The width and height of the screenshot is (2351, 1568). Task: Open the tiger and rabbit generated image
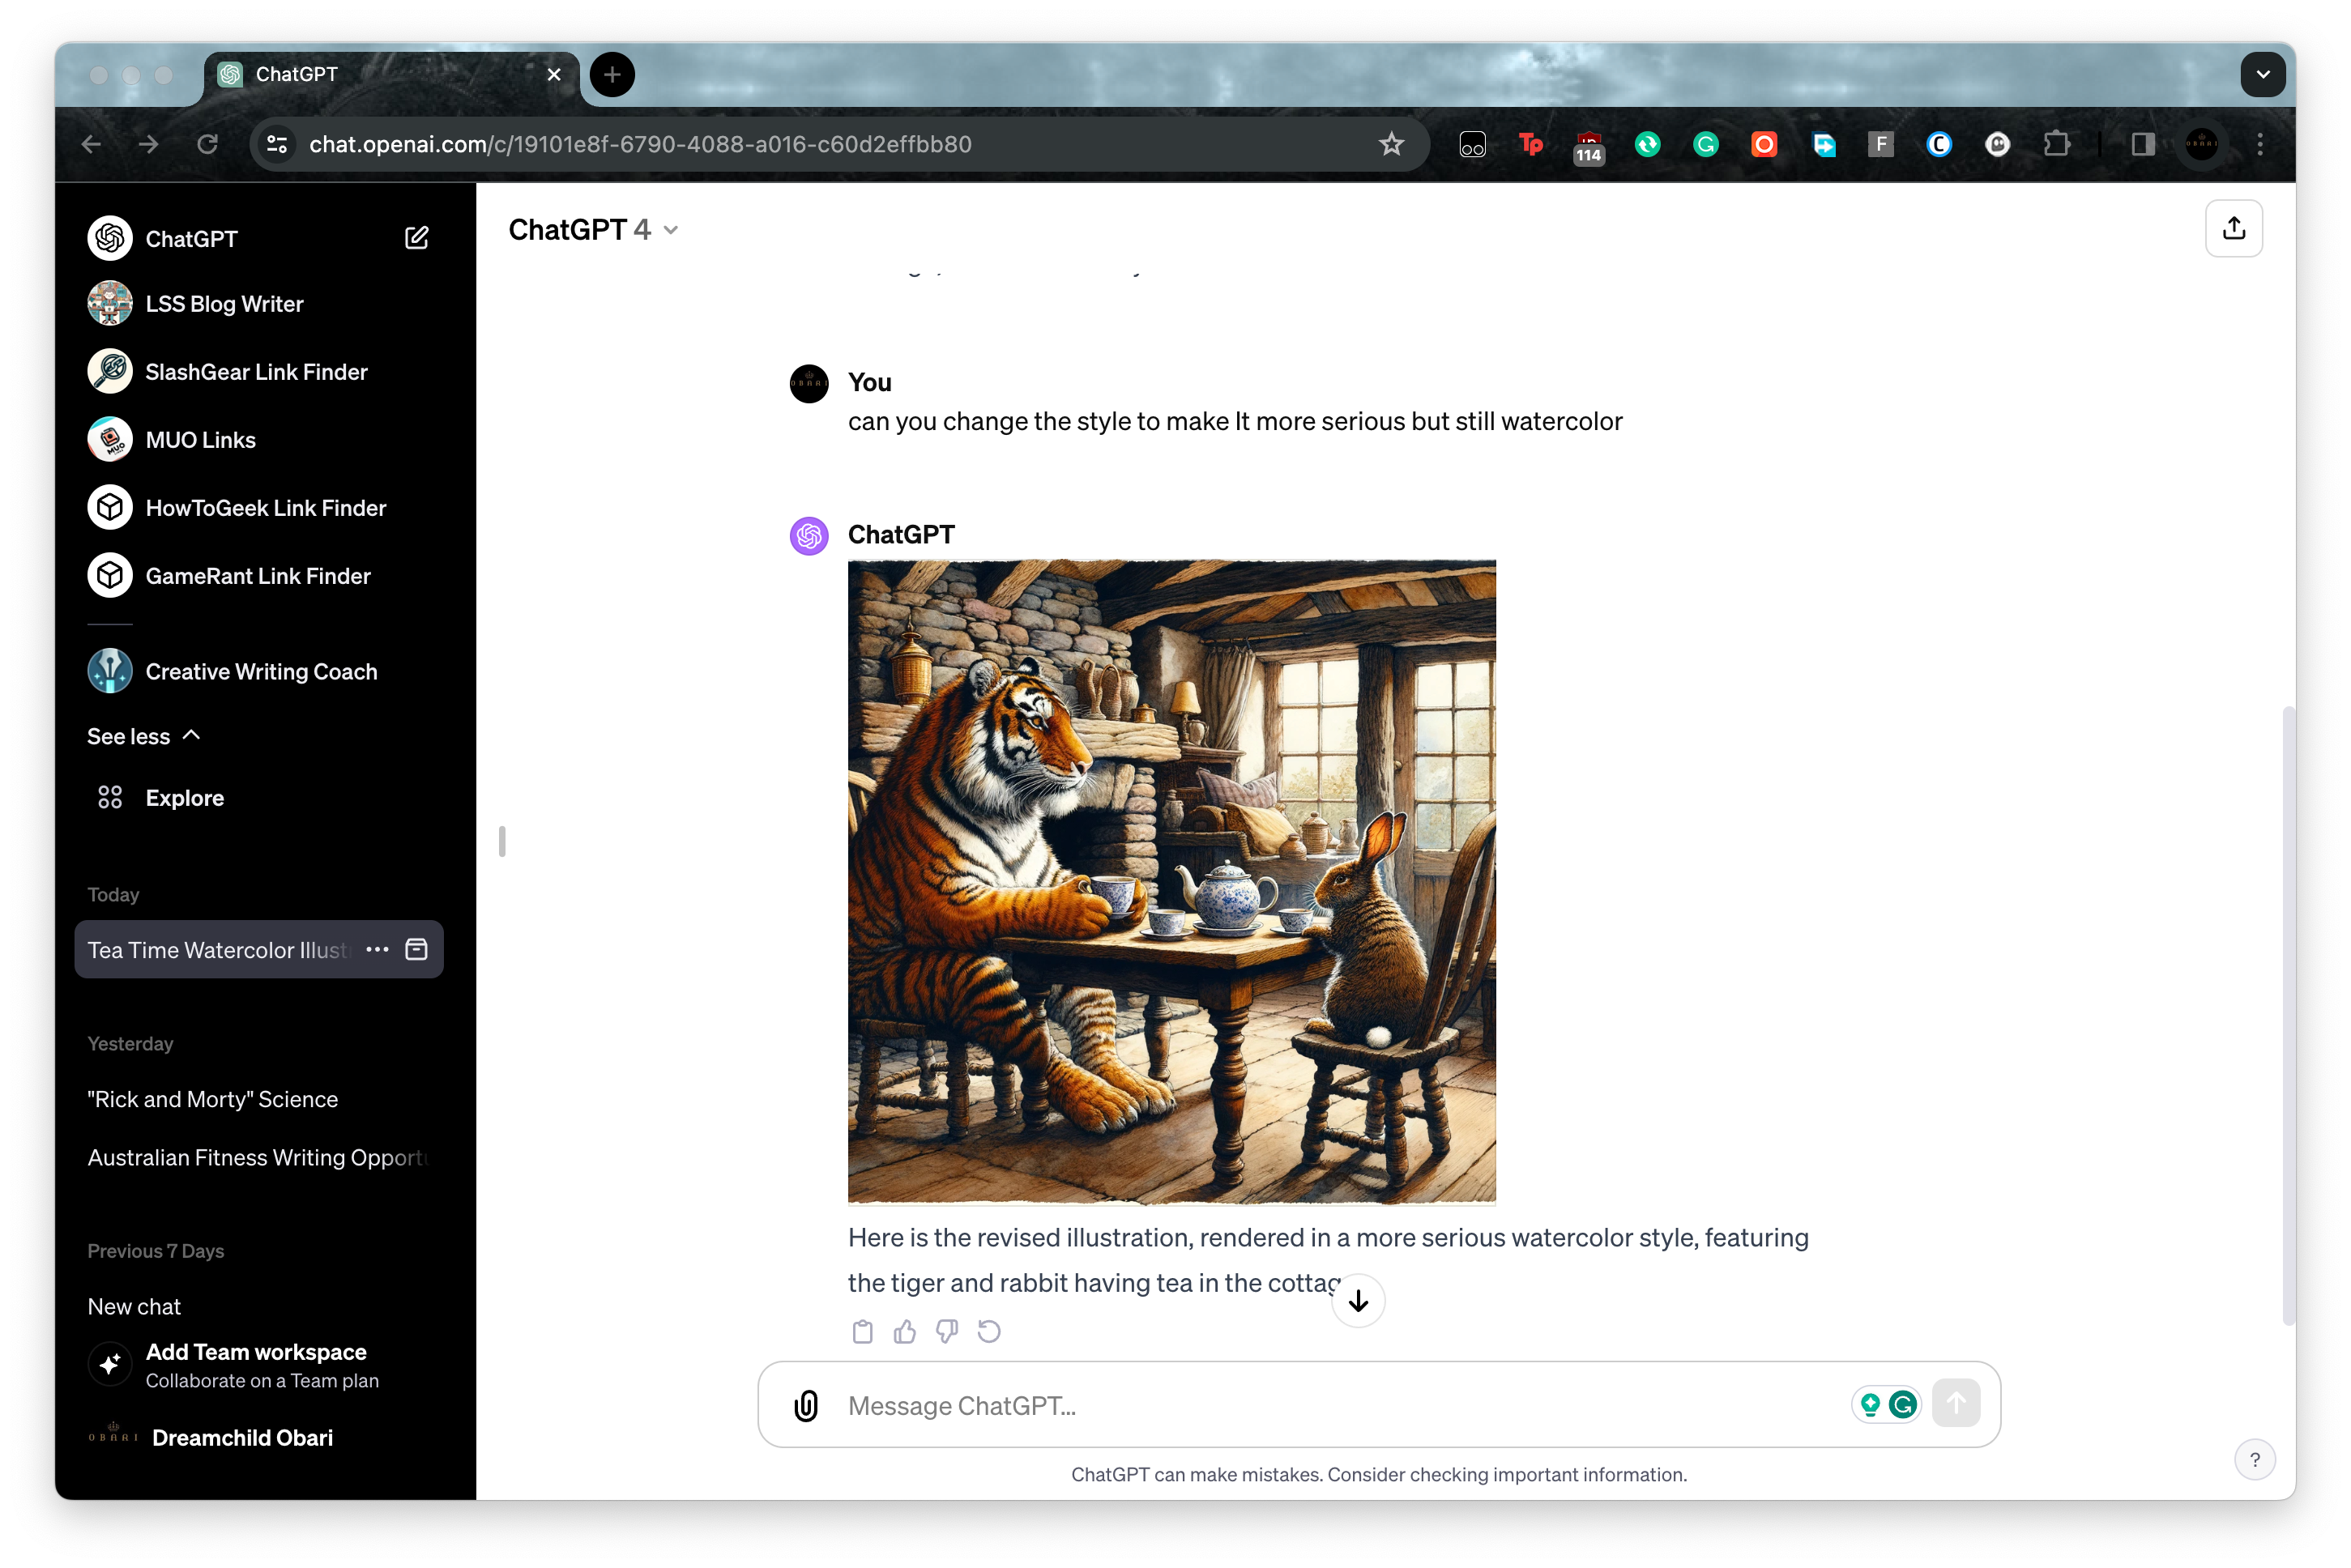(x=1171, y=881)
